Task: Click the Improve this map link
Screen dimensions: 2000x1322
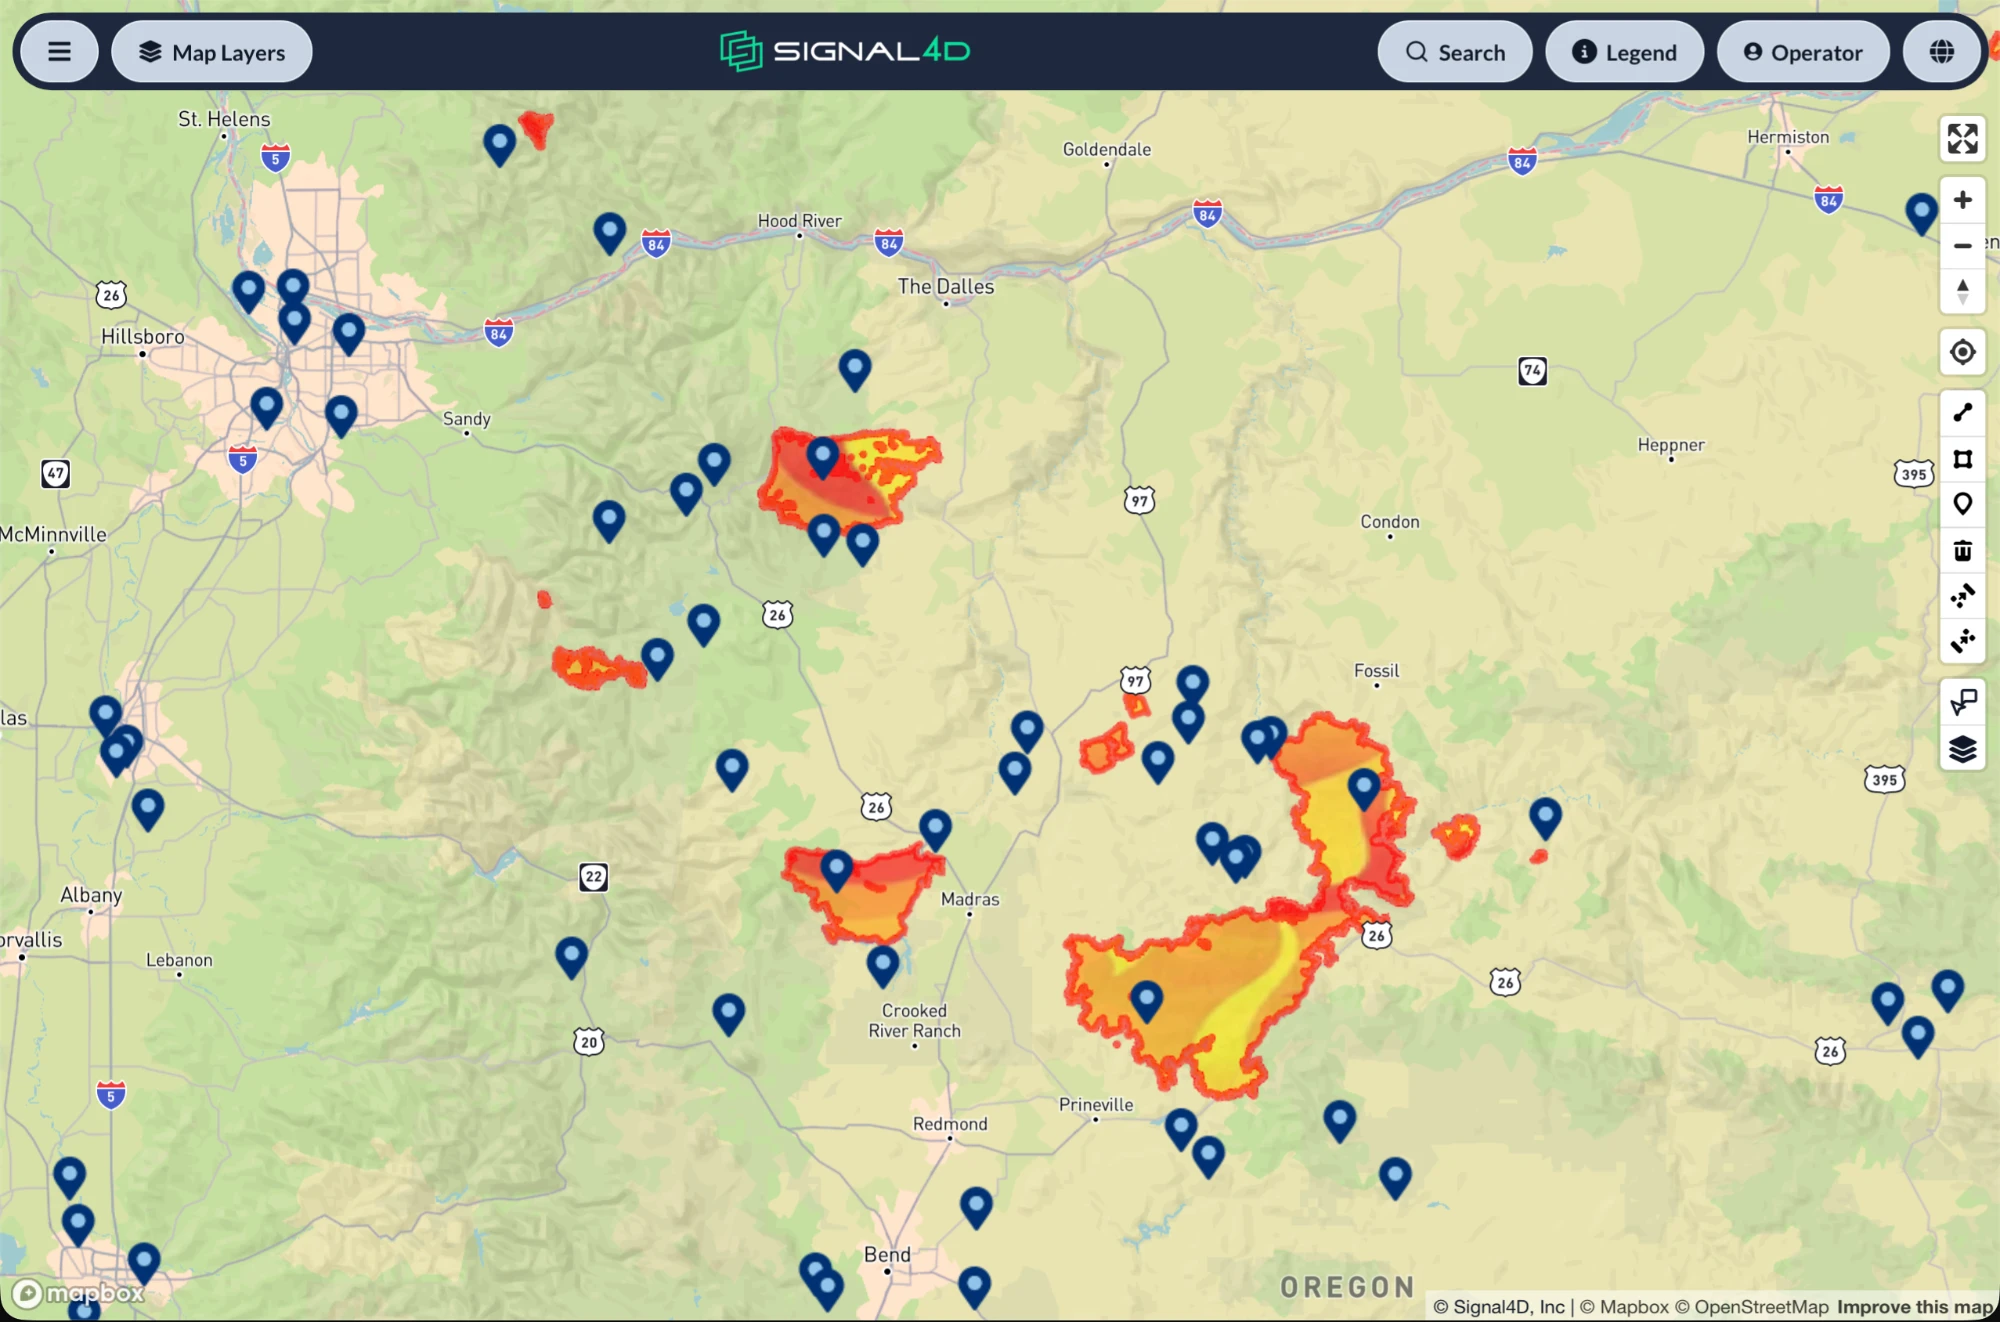Action: point(1914,1307)
